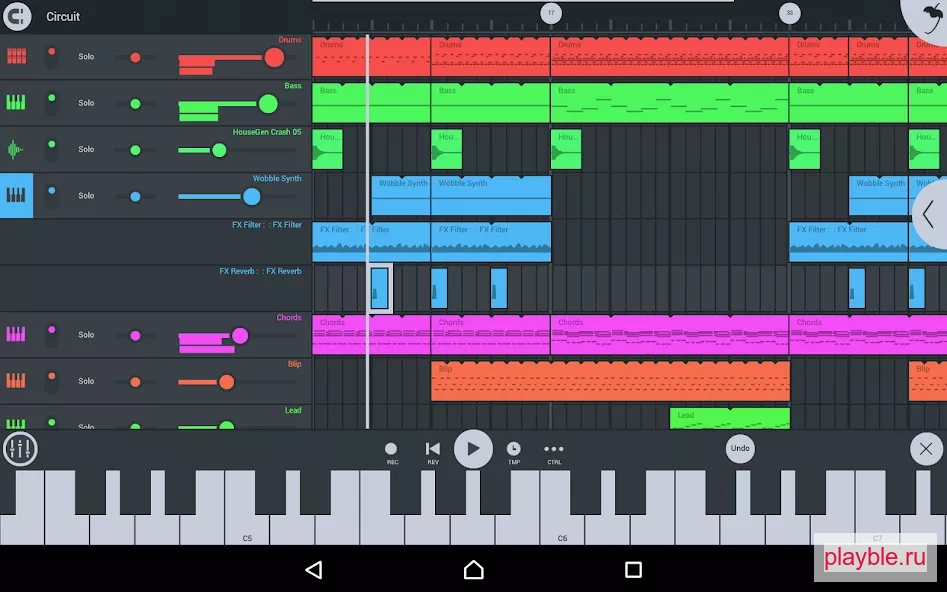Solo the Blip track
The height and width of the screenshot is (592, 947).
click(x=86, y=381)
